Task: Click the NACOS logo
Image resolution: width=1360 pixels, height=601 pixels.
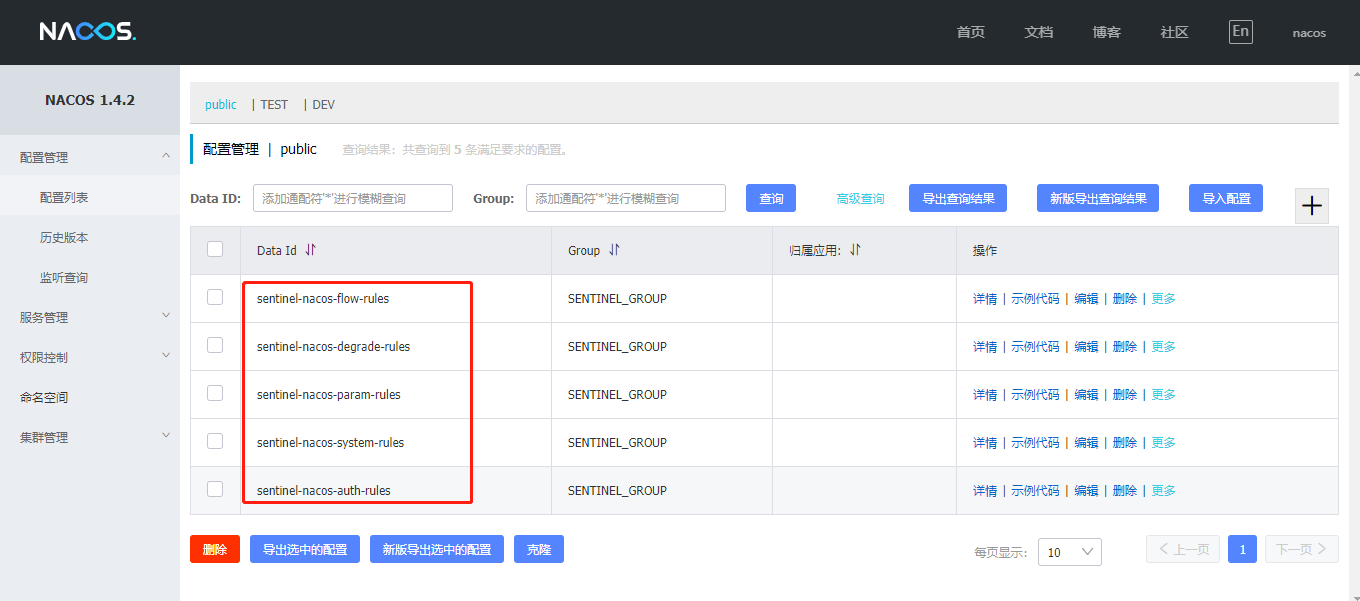Action: click(x=87, y=32)
